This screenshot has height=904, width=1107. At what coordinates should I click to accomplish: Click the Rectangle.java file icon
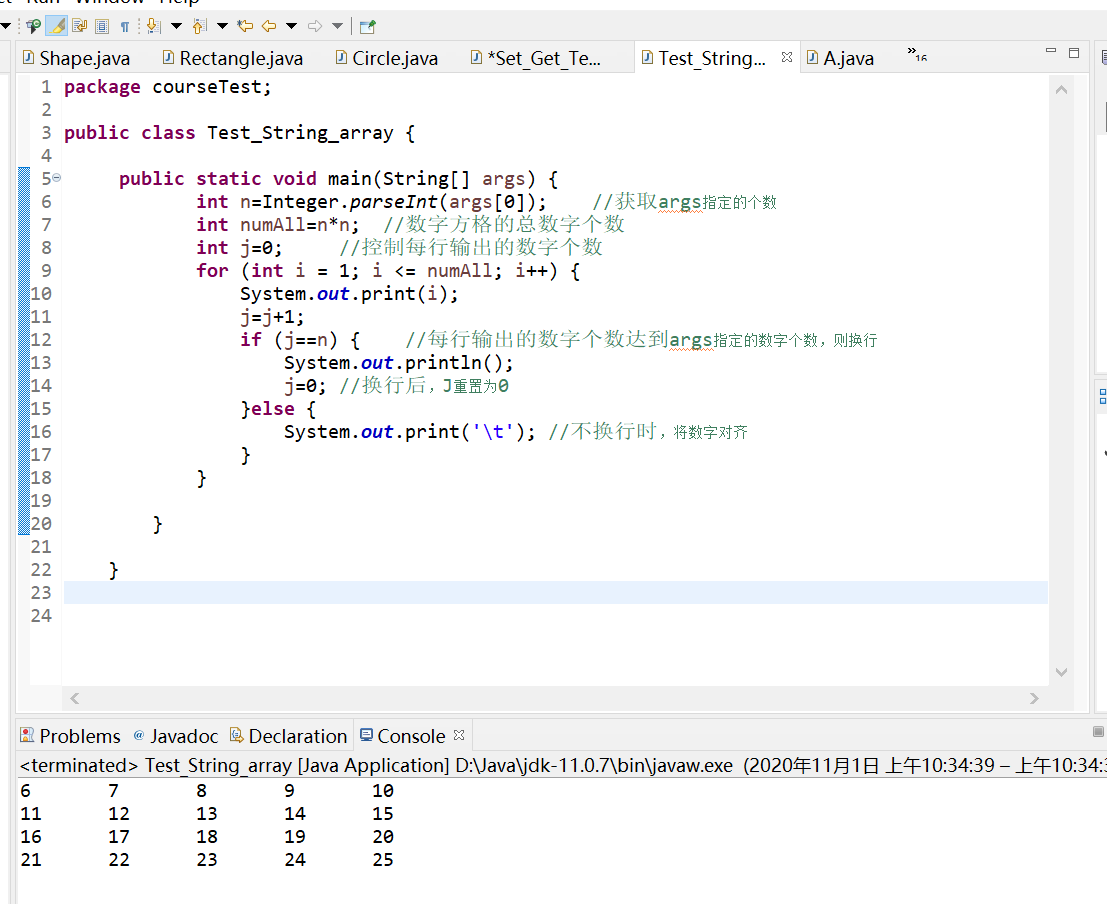168,57
